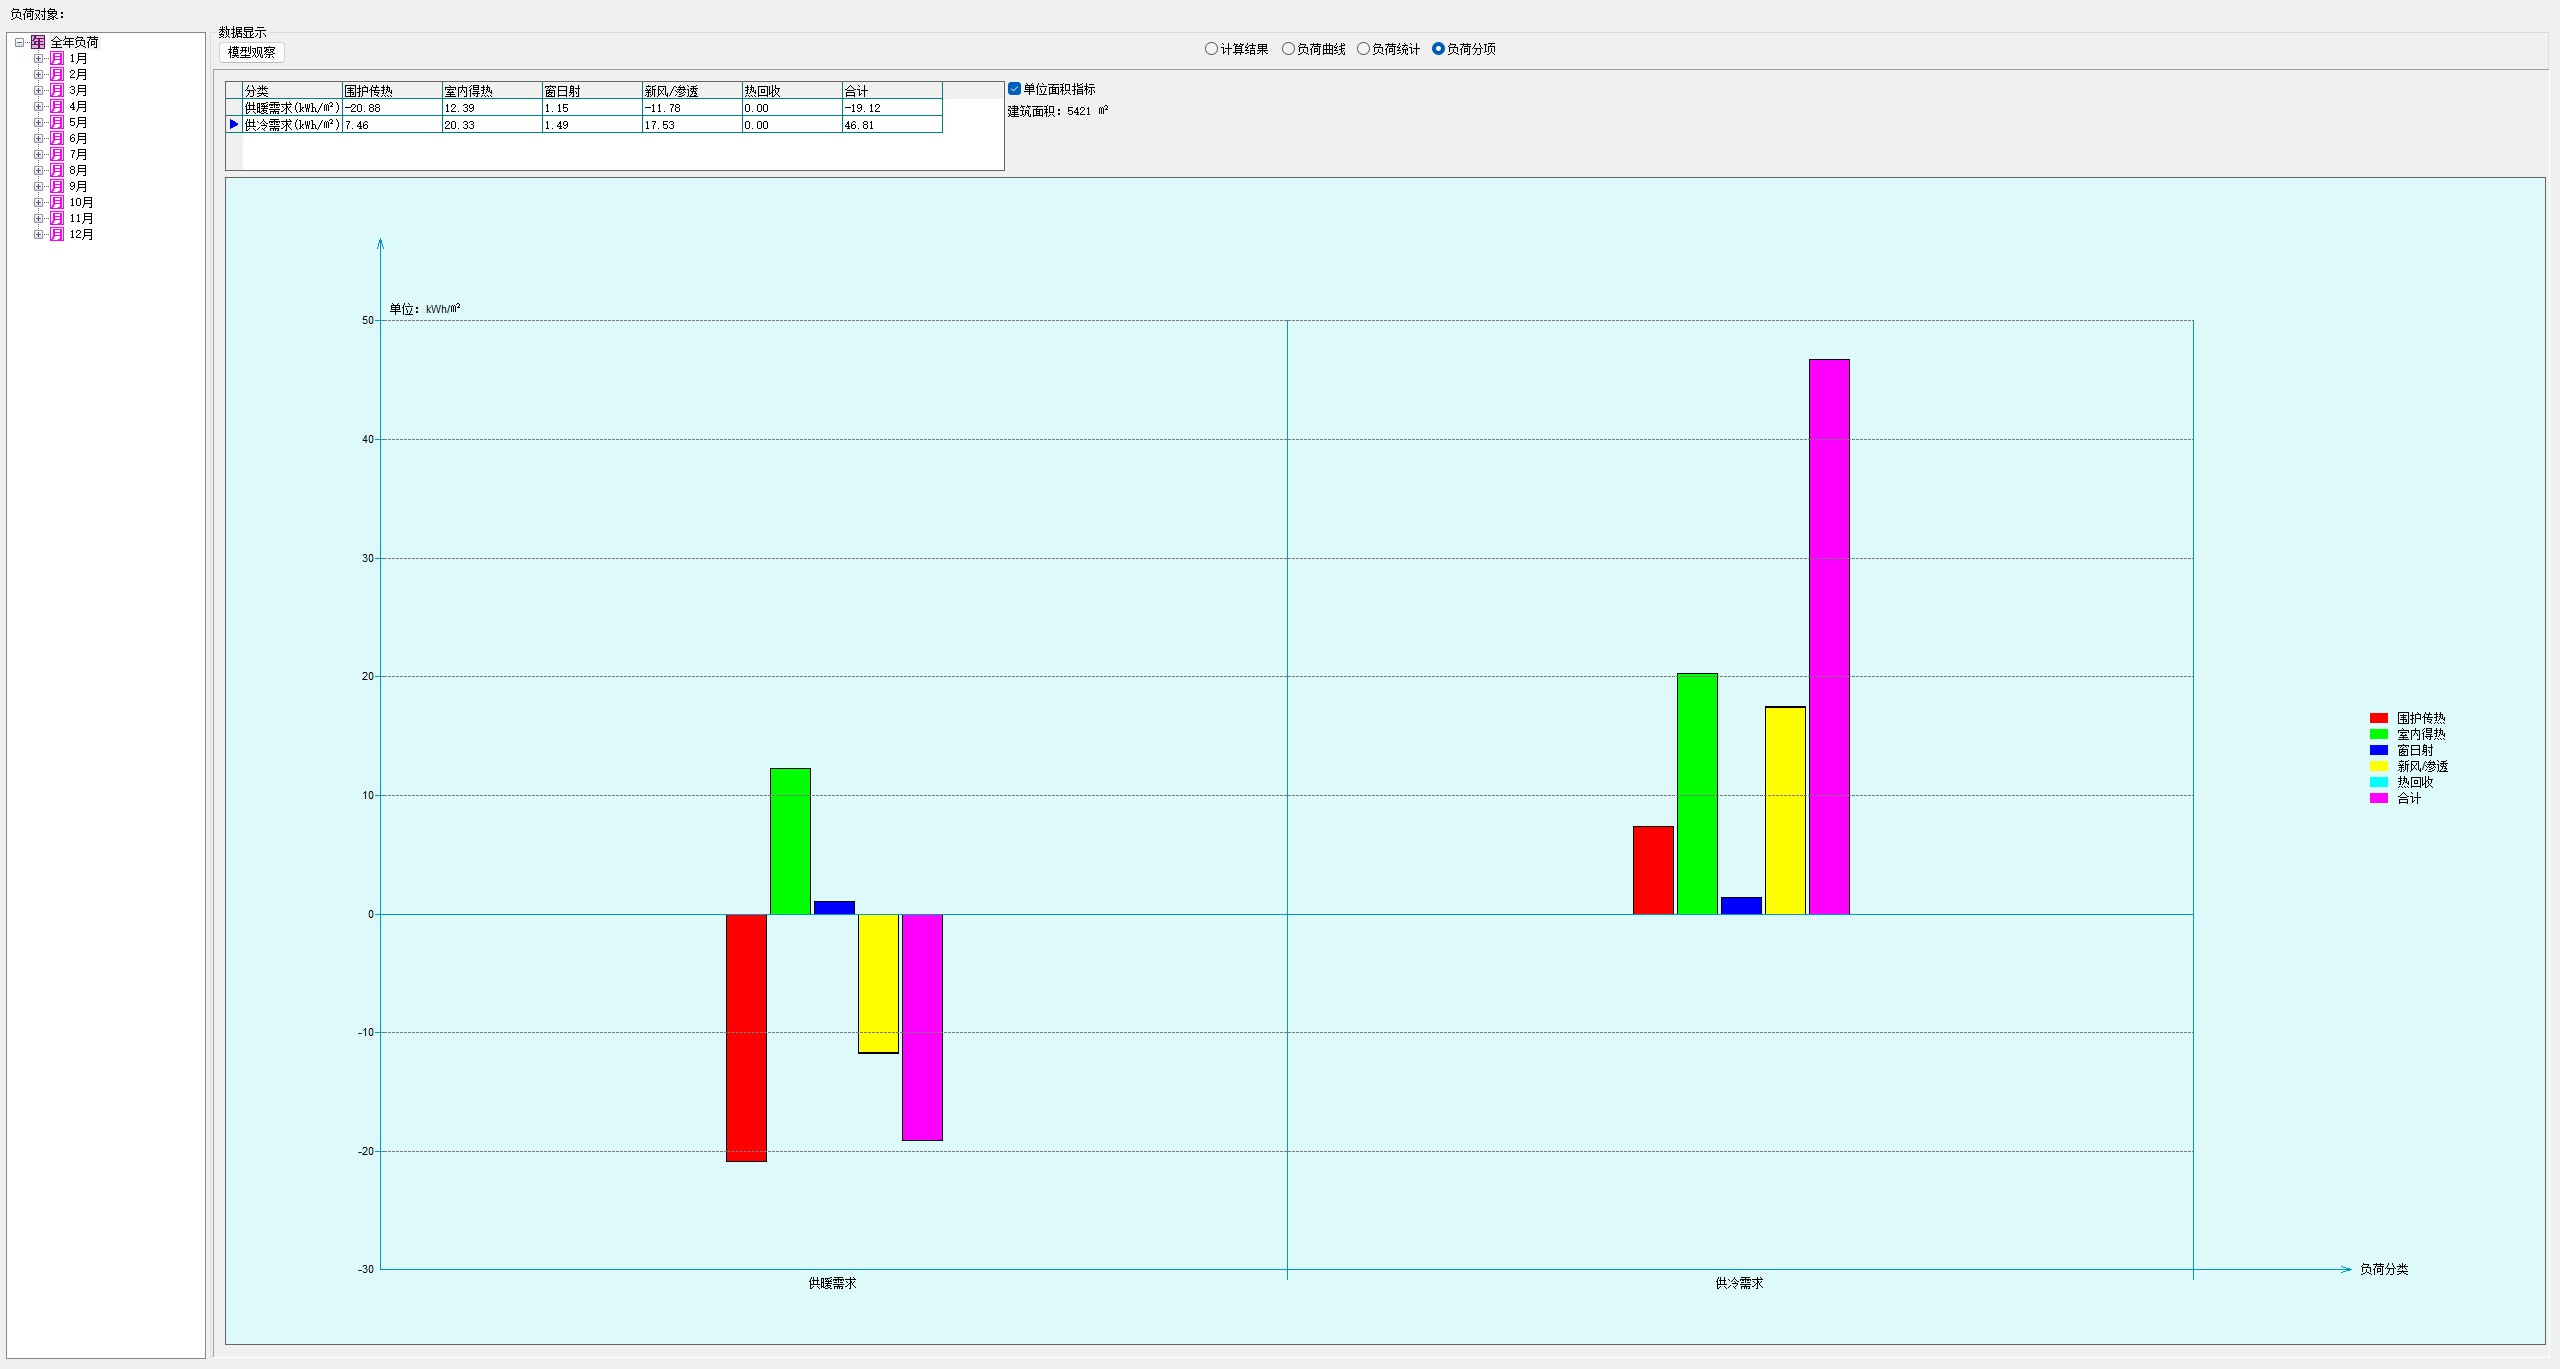Select the 负荷曲线 radio button
The height and width of the screenshot is (1369, 2560).
point(1288,49)
